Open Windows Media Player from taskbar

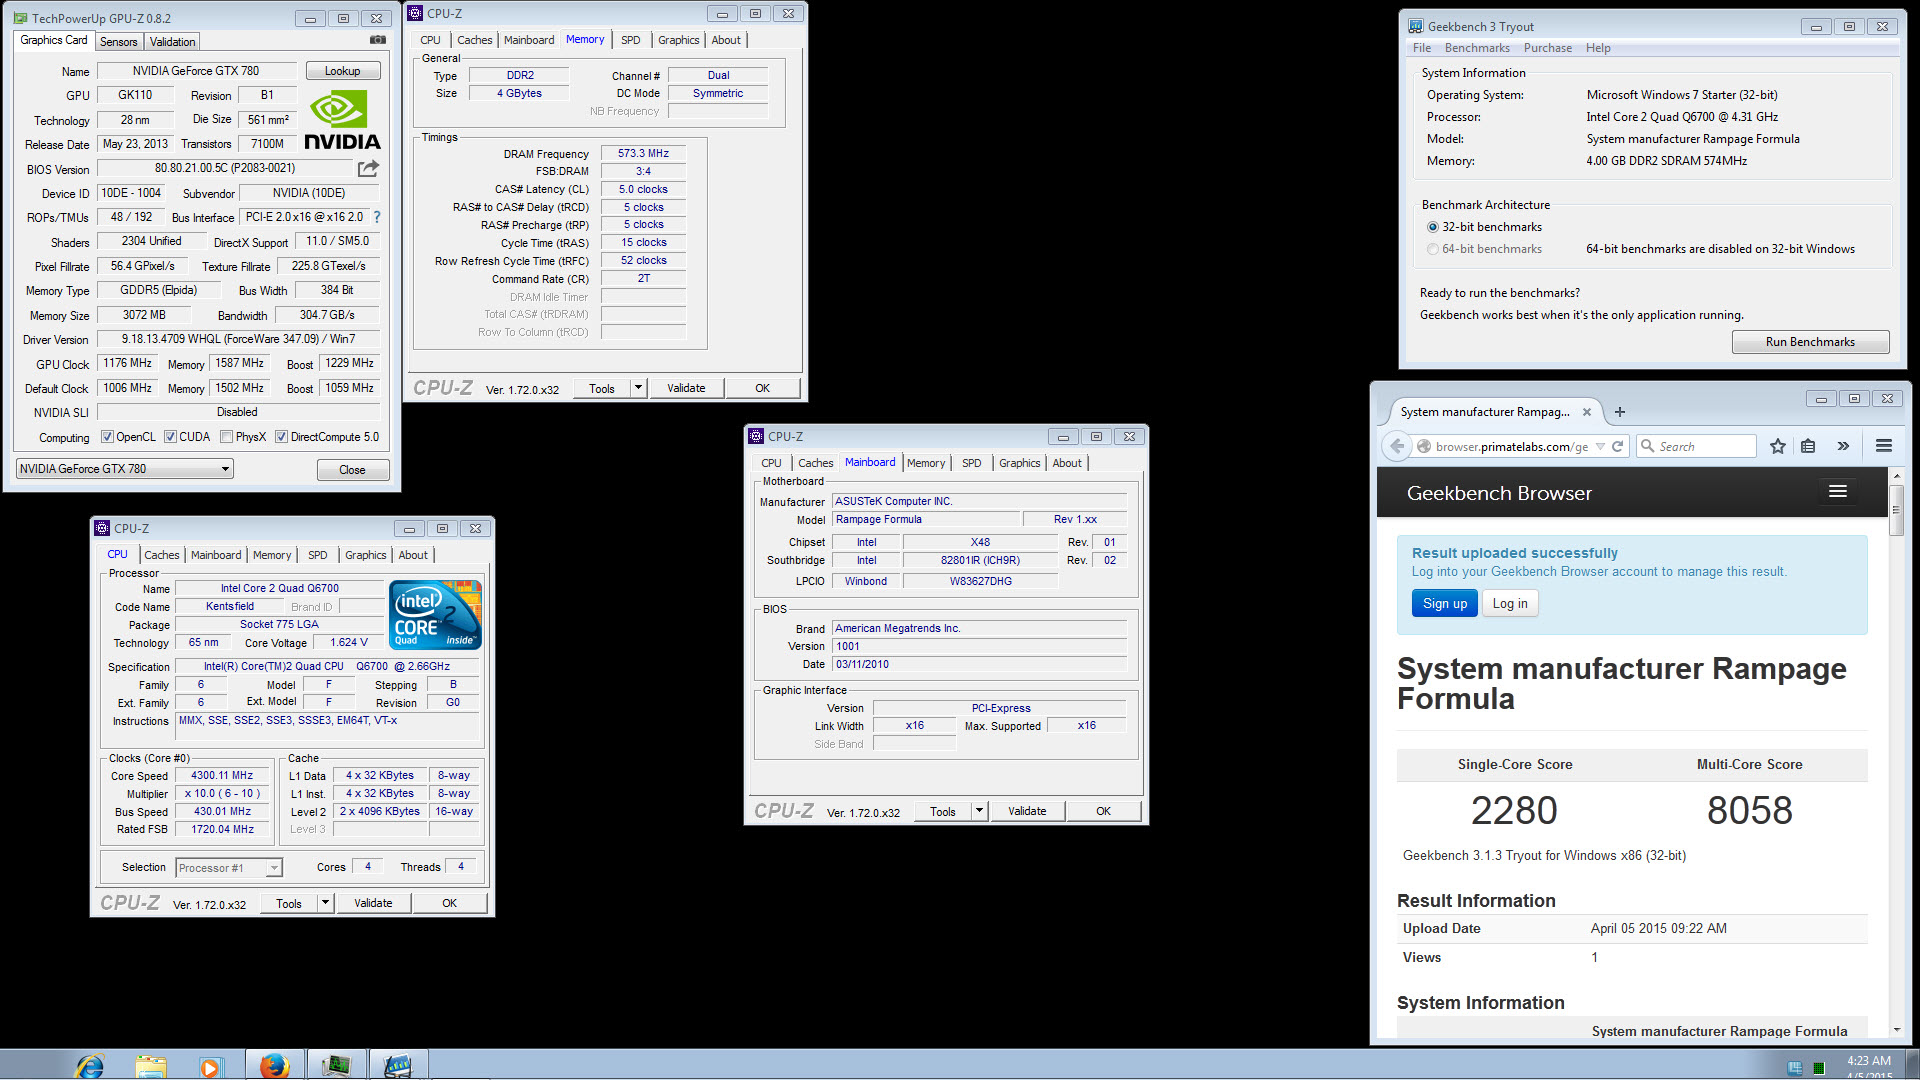coord(210,1066)
